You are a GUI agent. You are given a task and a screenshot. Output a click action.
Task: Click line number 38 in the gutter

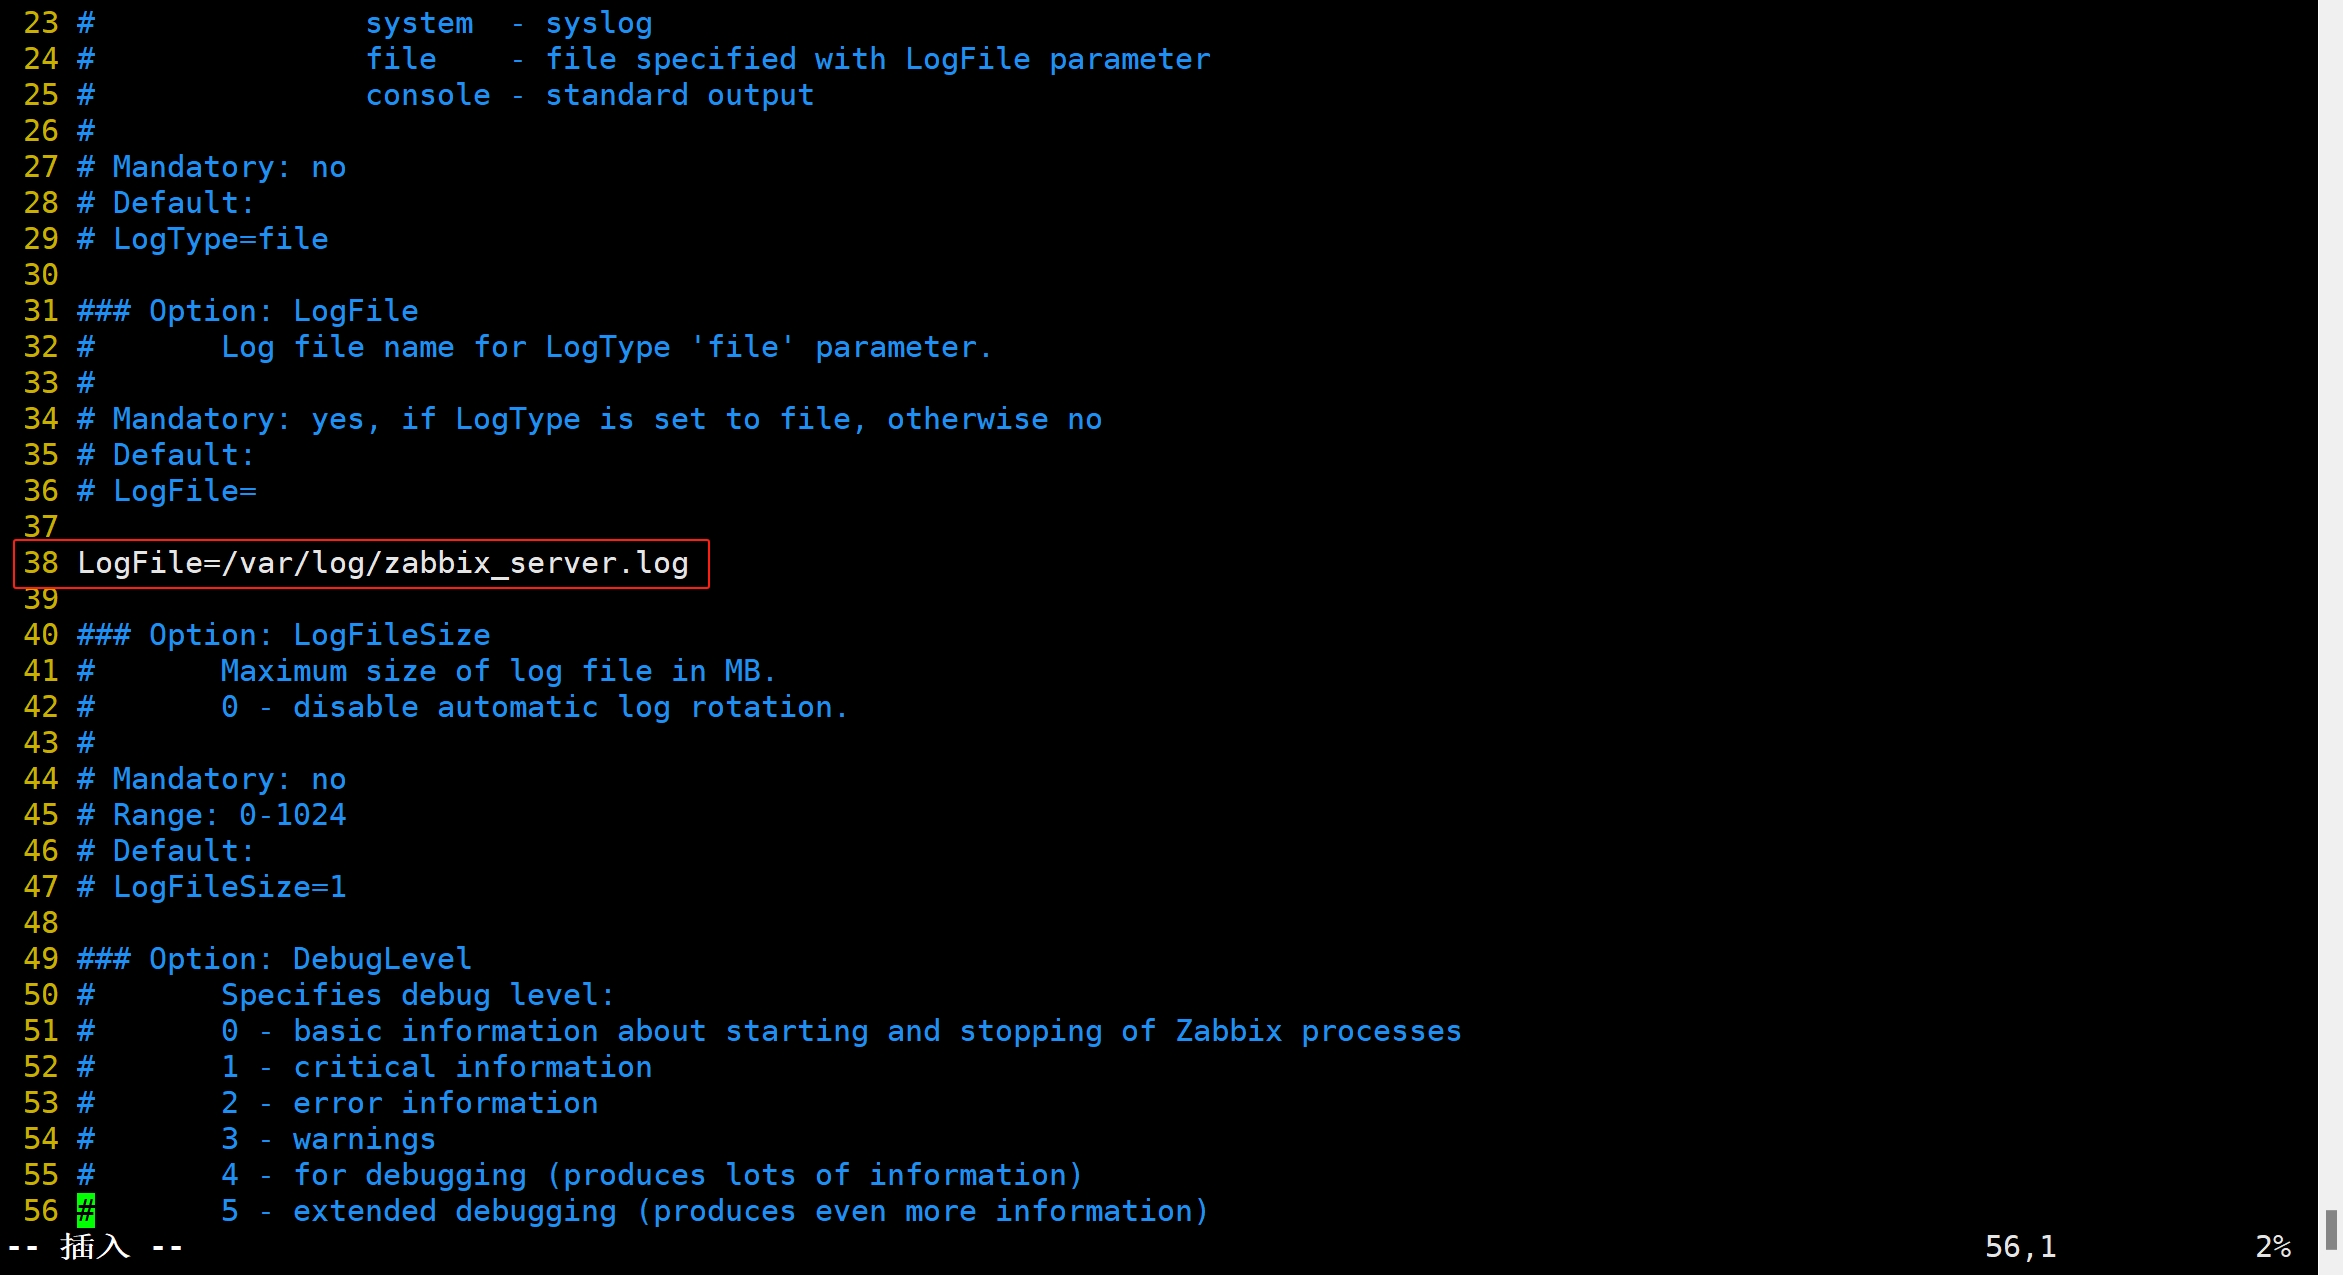pyautogui.click(x=41, y=564)
